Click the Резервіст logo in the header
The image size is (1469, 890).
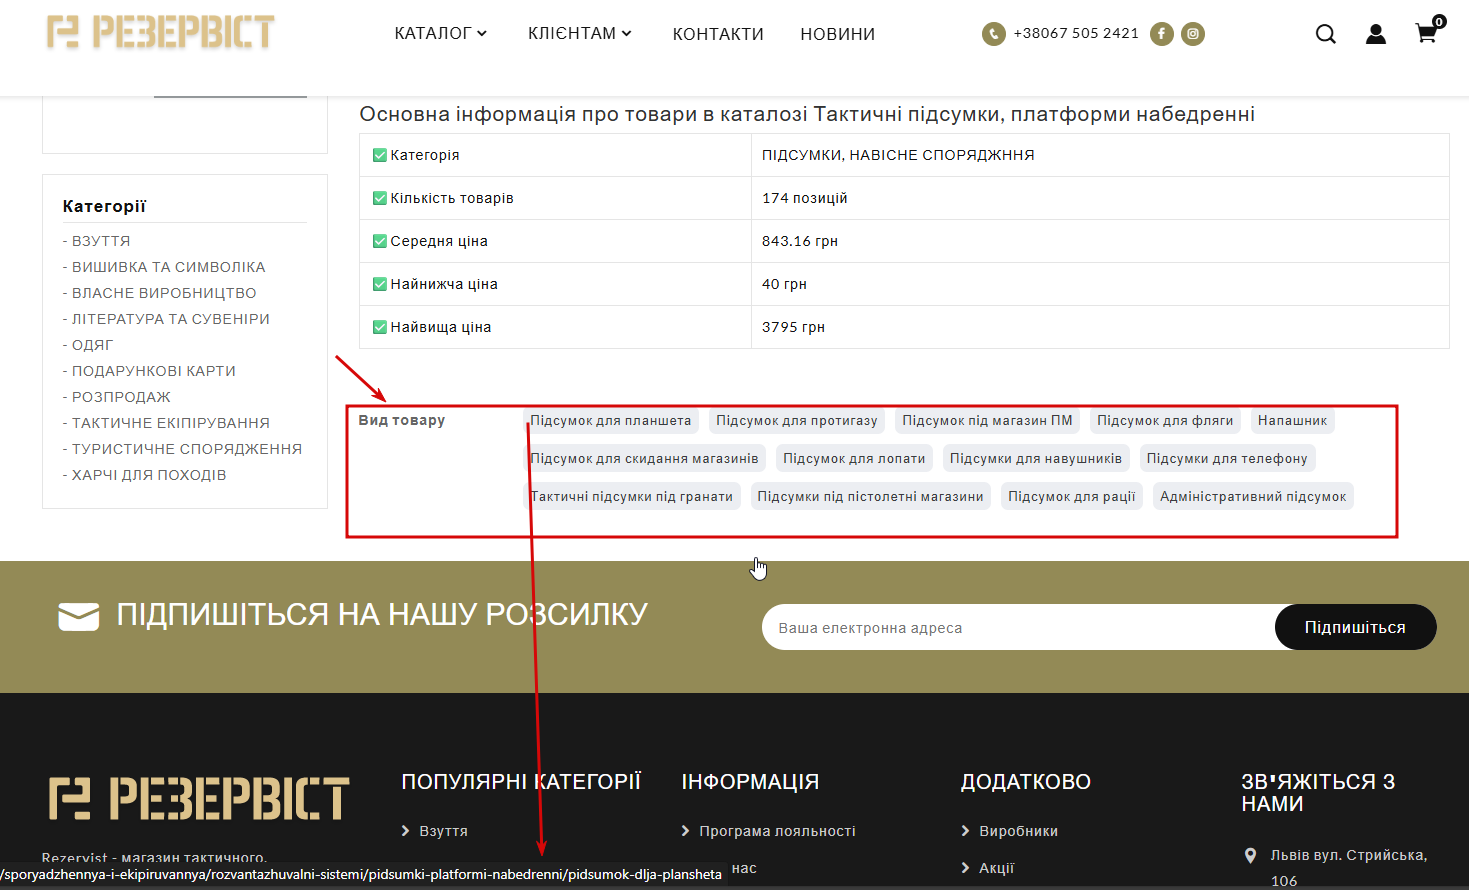pos(160,32)
